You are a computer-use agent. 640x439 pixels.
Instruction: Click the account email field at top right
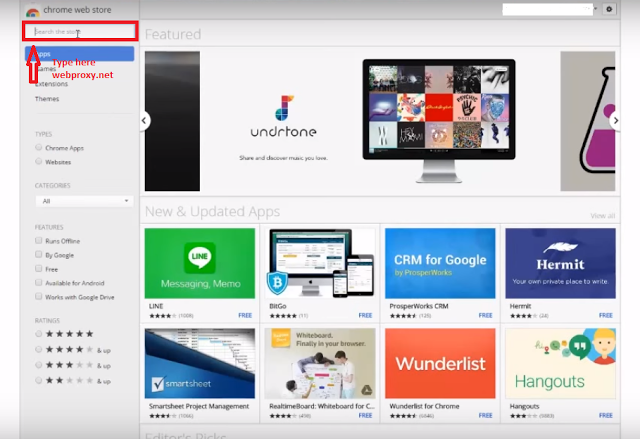(547, 9)
